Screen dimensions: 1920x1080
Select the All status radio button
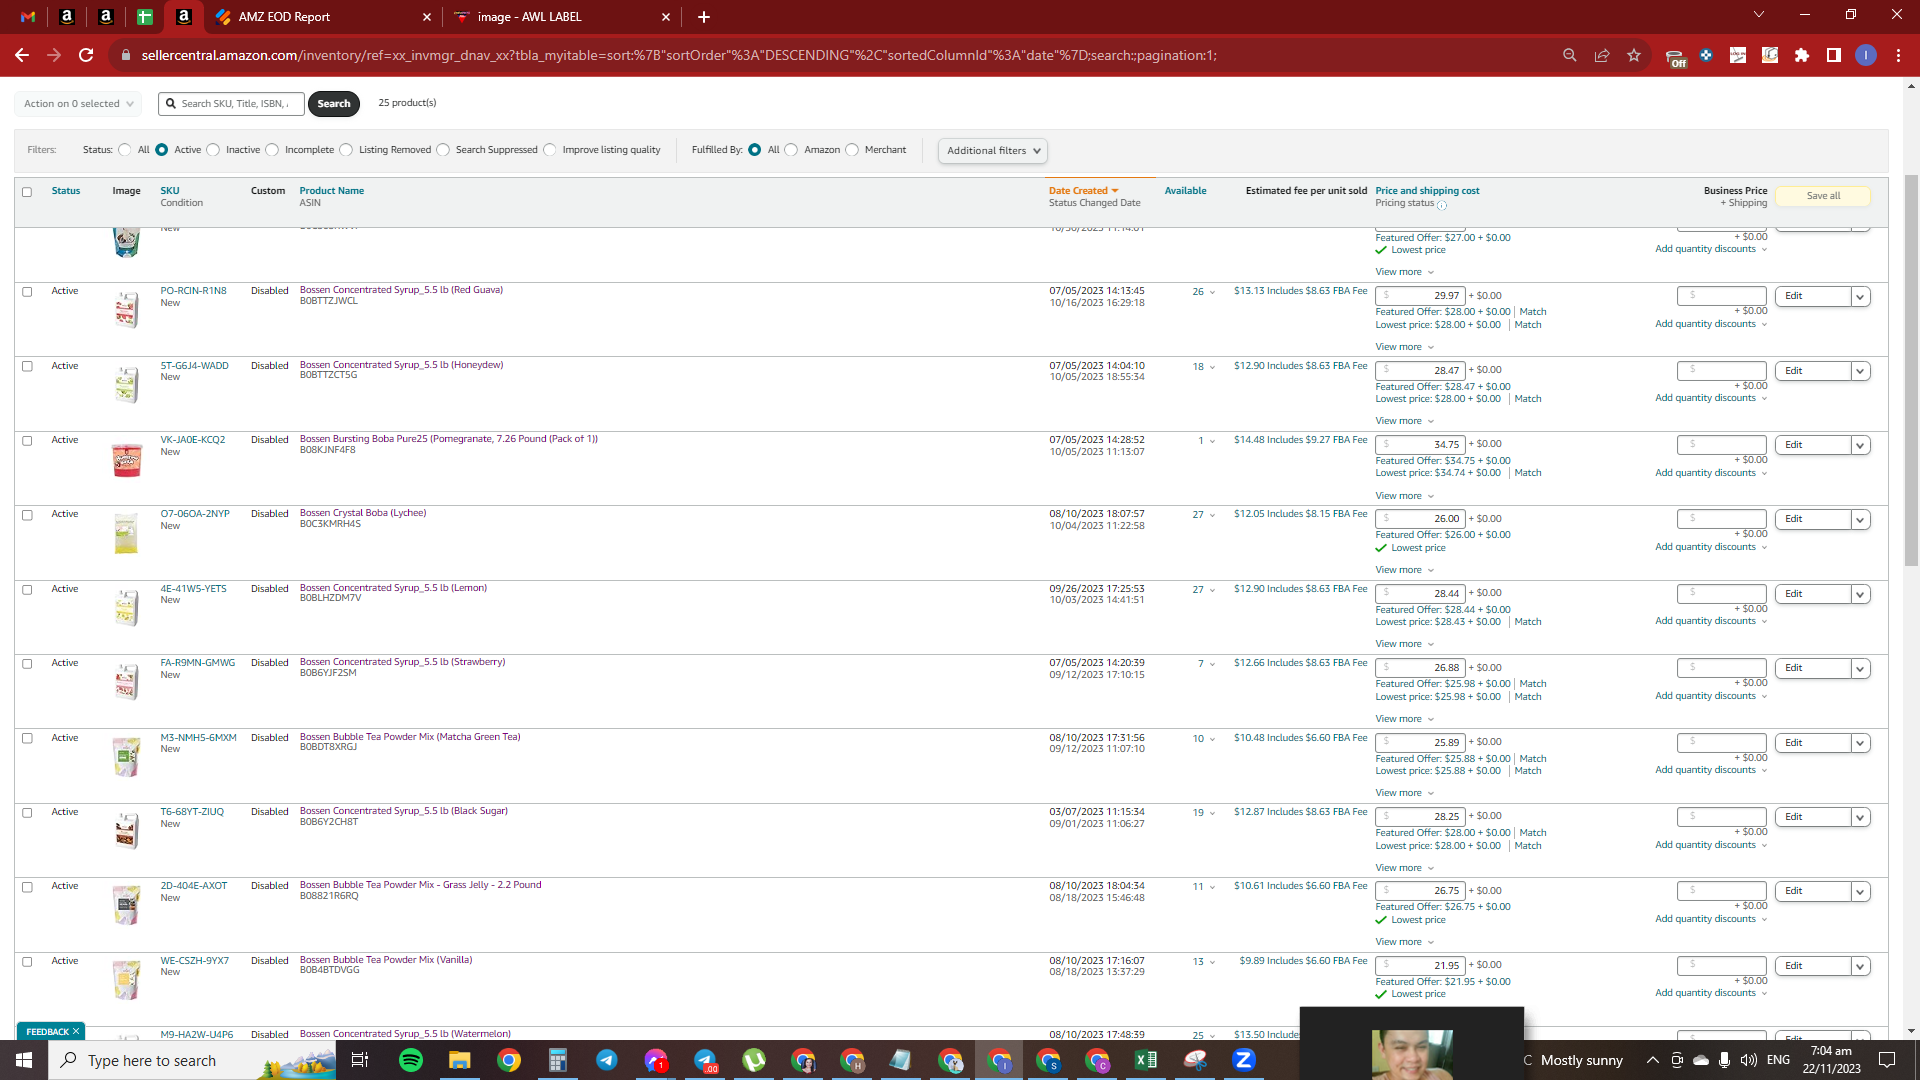[125, 150]
